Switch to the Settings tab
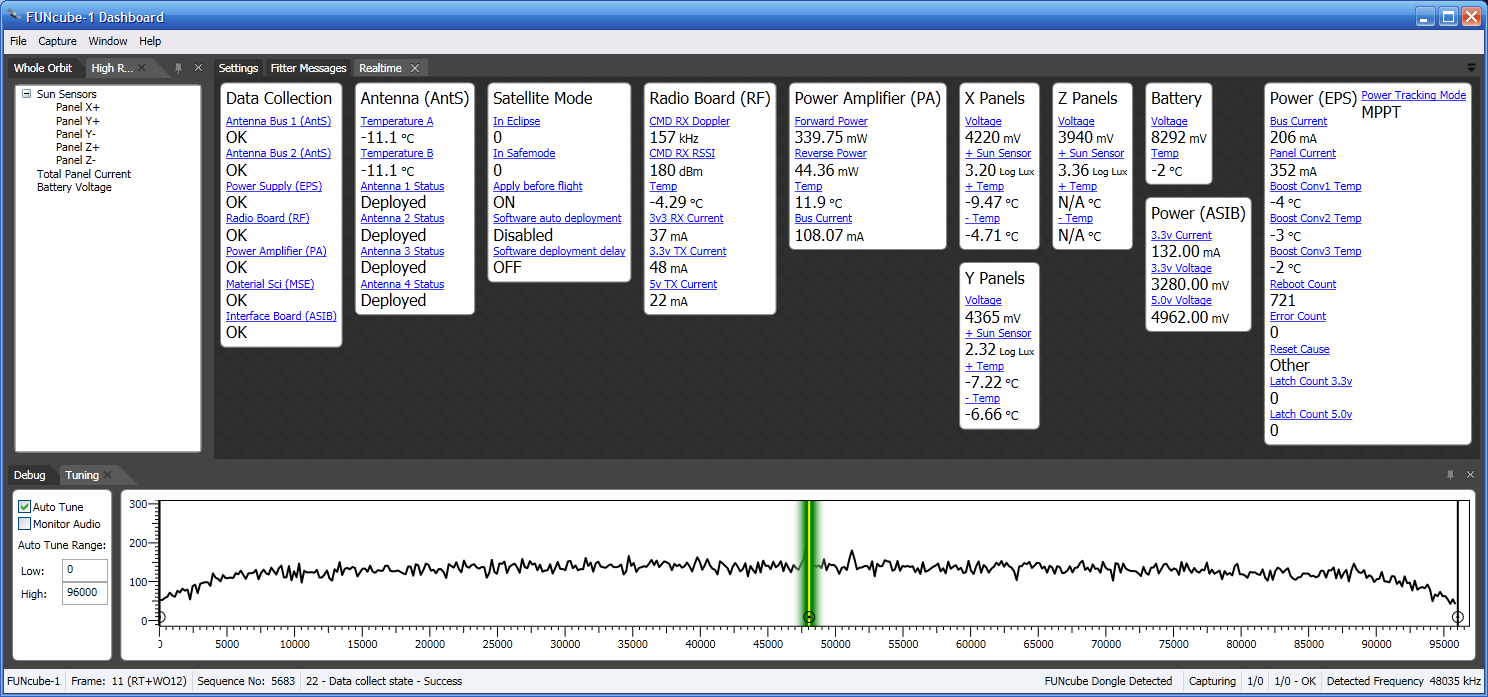 (x=238, y=68)
